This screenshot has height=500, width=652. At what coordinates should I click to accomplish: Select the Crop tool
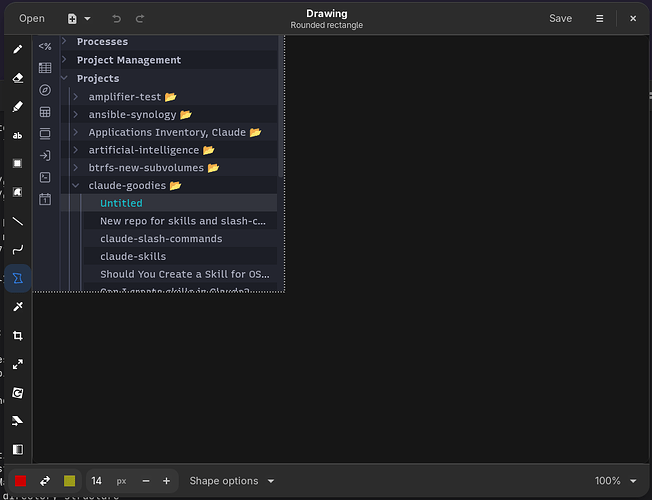17,336
